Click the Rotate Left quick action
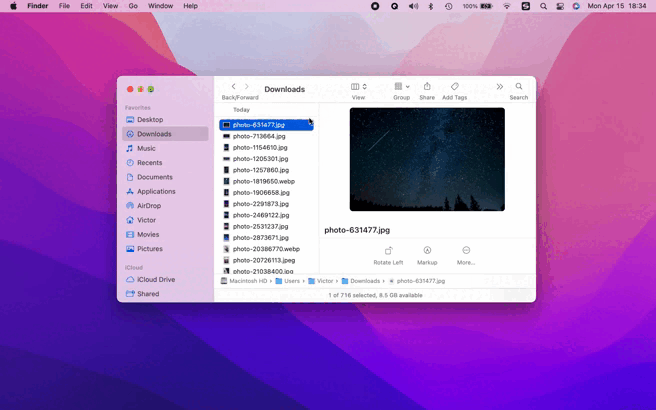This screenshot has width=656, height=410. pos(388,256)
